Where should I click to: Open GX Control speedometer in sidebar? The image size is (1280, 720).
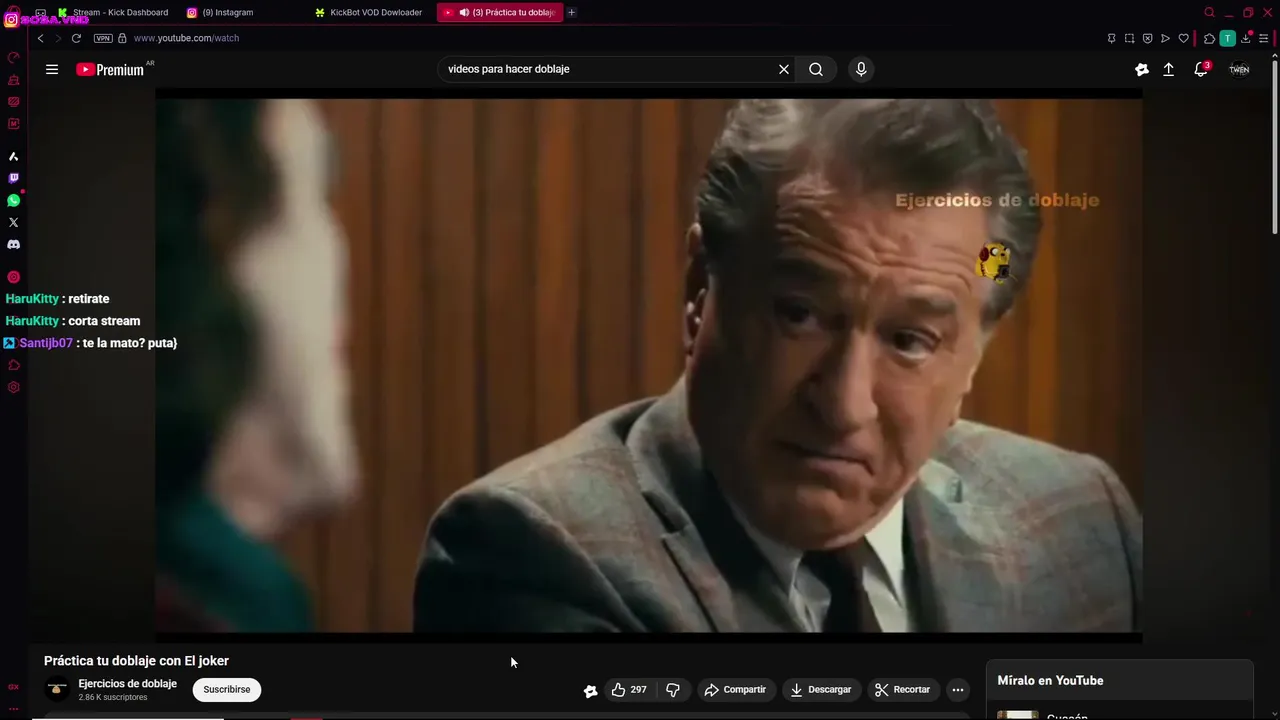click(13, 57)
